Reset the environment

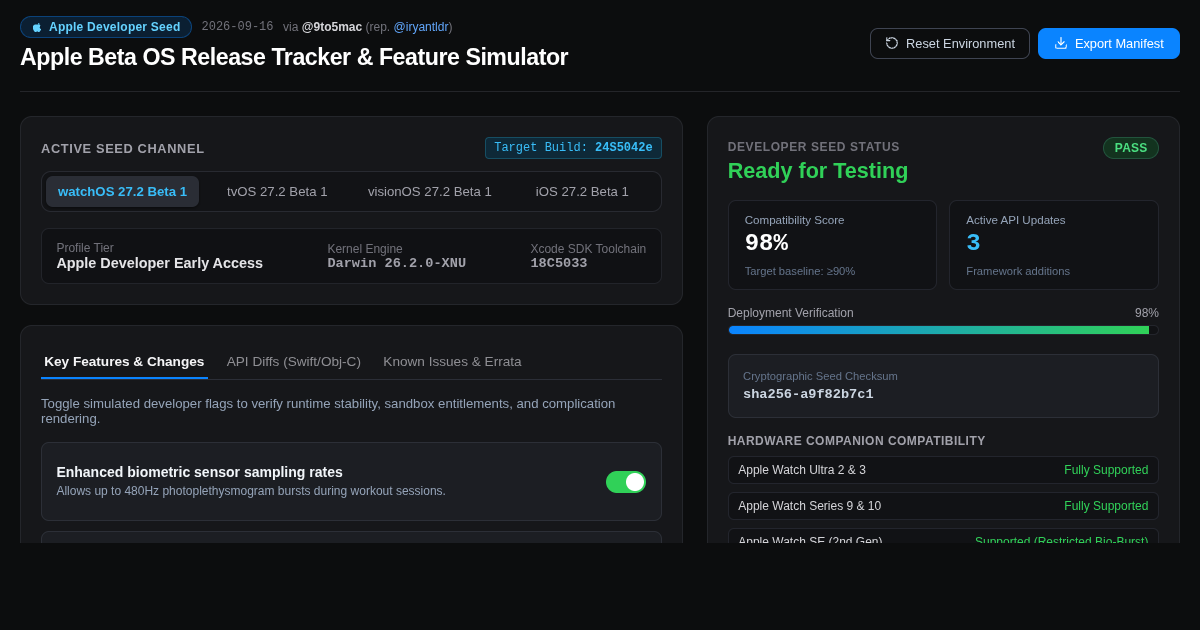coord(950,43)
